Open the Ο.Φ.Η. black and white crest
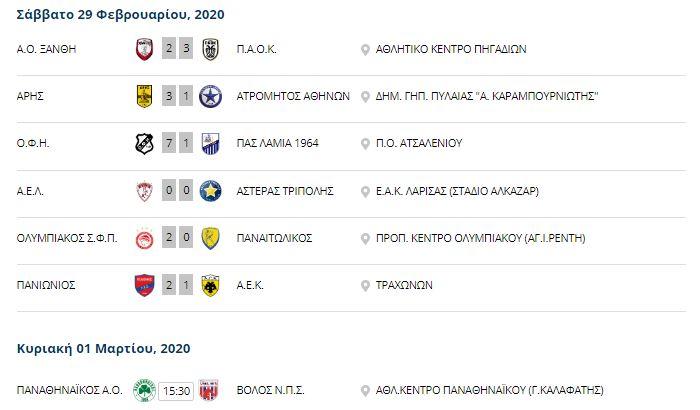The image size is (700, 410). (144, 143)
